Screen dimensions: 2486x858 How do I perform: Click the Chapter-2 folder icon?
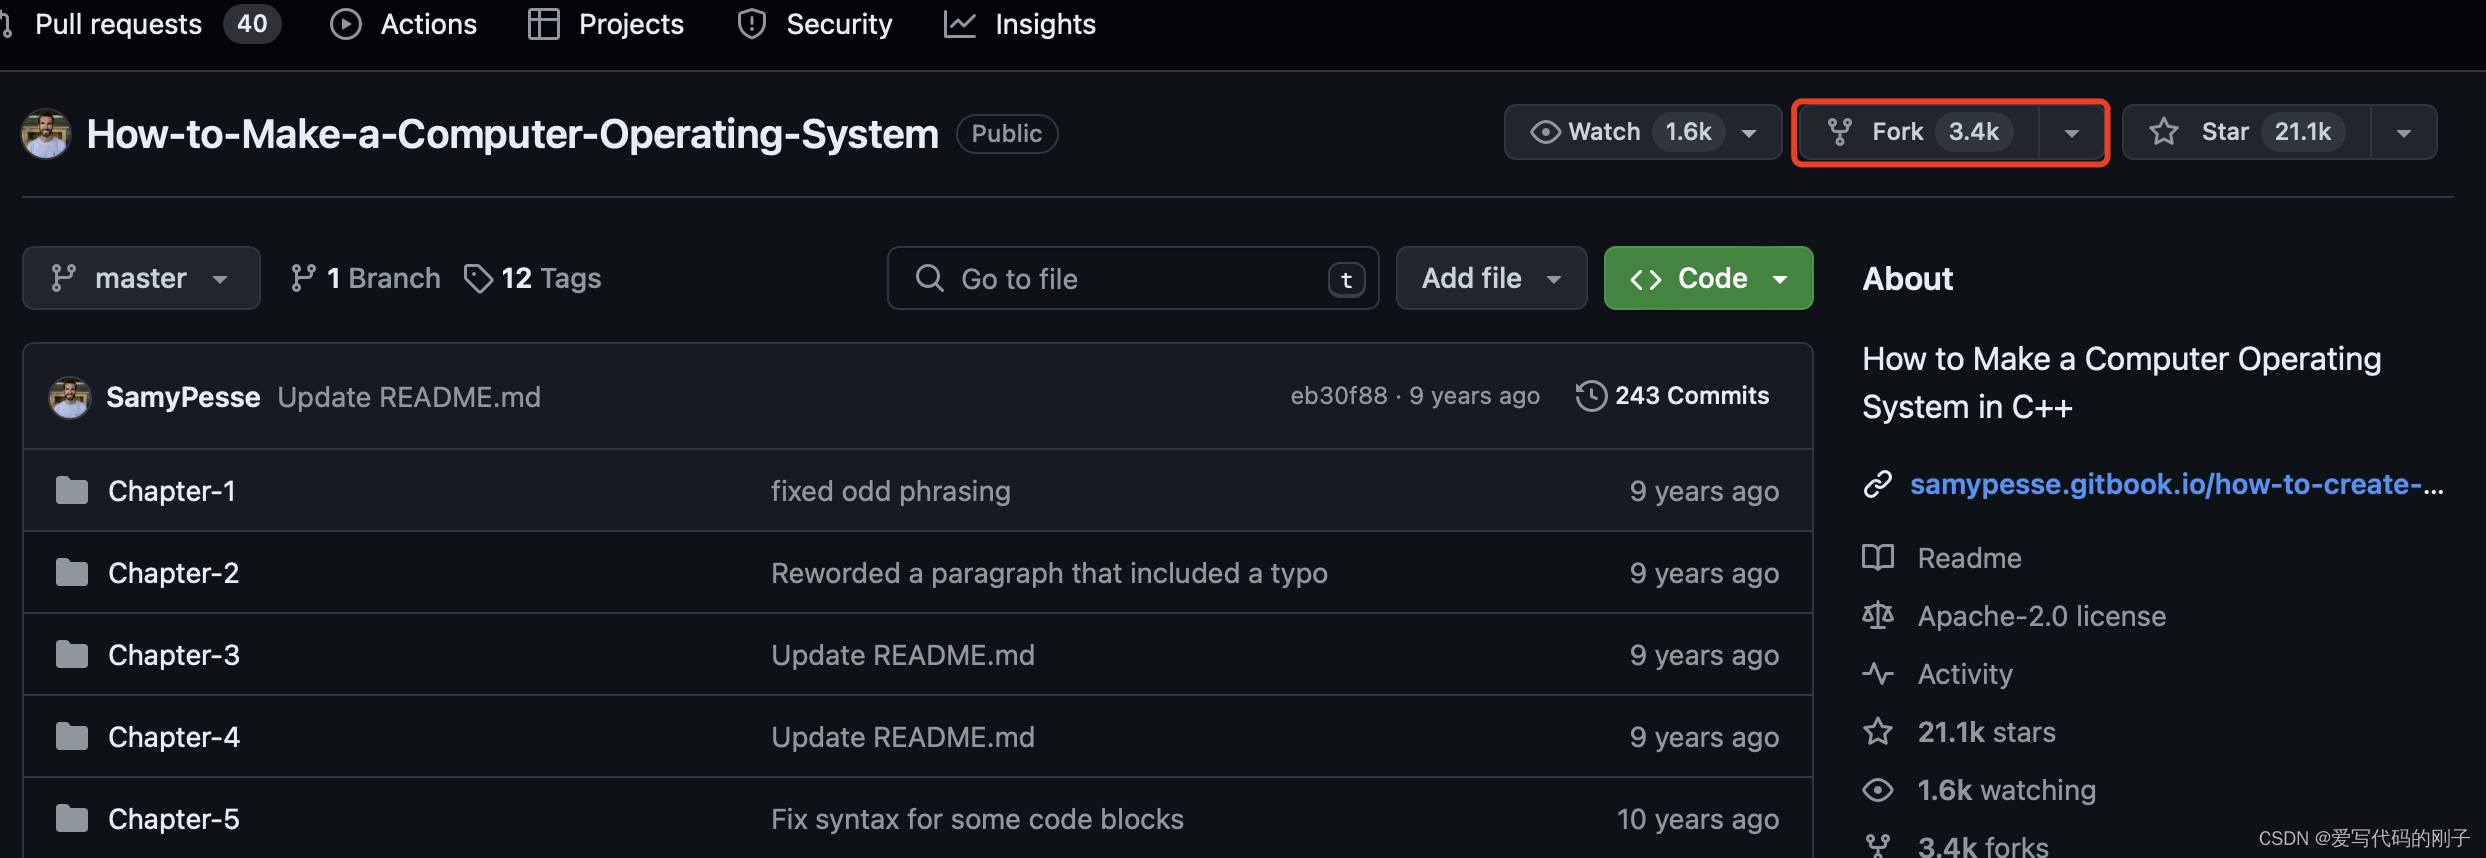click(71, 573)
